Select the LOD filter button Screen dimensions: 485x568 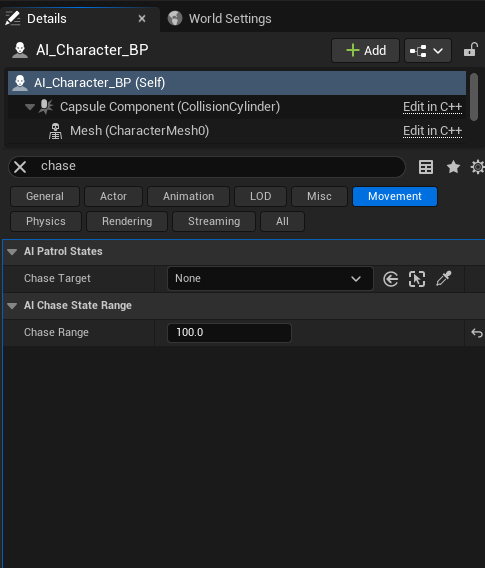coord(260,196)
